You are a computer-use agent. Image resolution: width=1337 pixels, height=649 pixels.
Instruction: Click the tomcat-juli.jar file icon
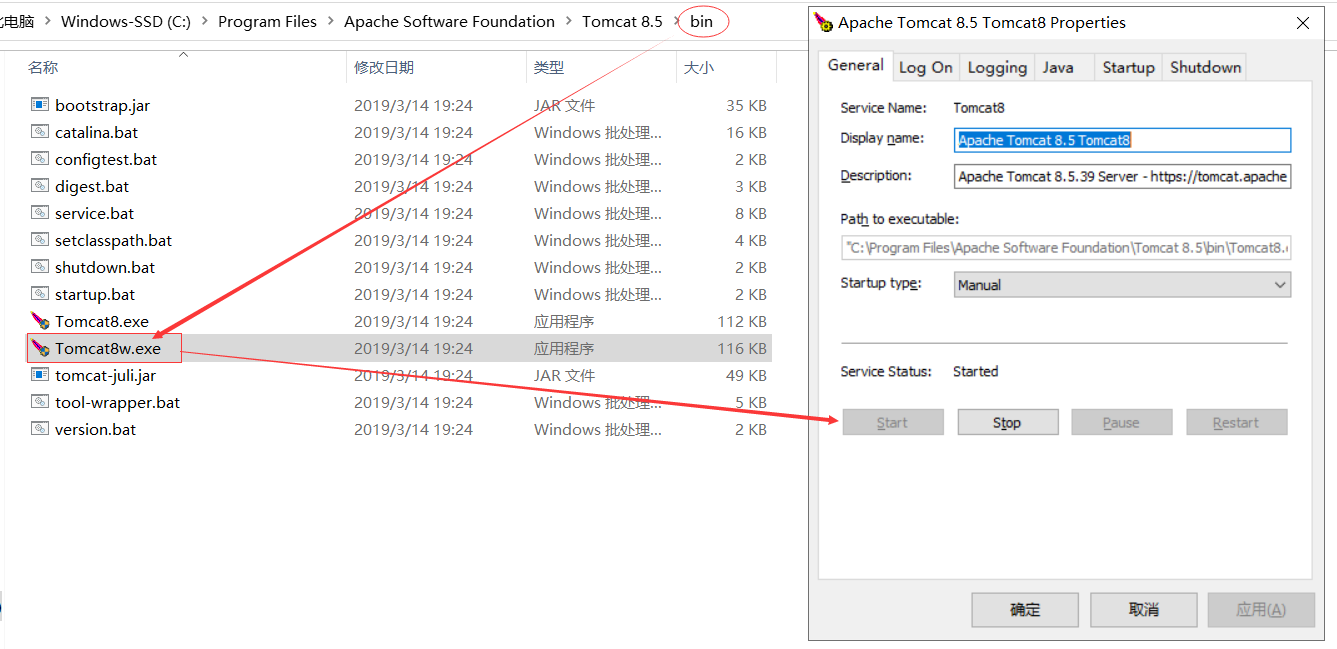tap(40, 375)
